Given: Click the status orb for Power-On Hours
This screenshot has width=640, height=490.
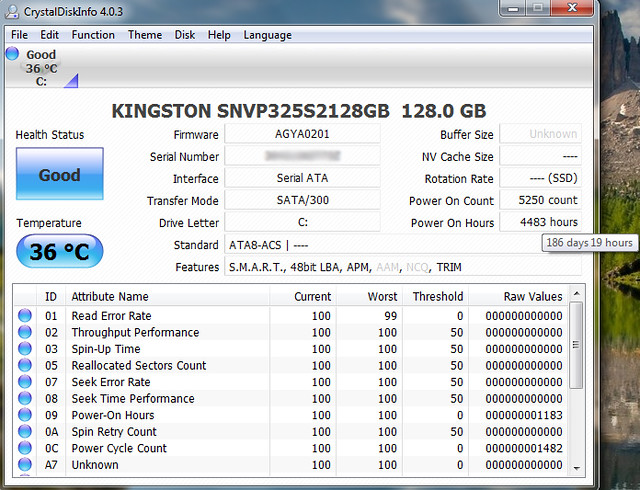Looking at the screenshot, I should (x=25, y=415).
